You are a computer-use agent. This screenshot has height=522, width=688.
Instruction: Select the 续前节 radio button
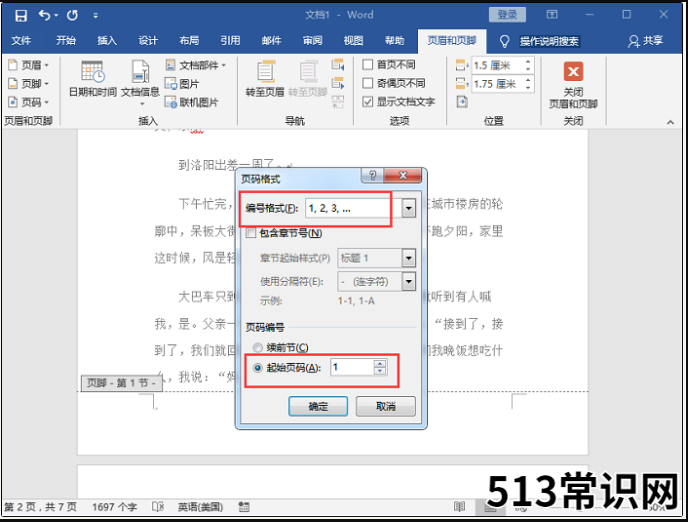(258, 348)
